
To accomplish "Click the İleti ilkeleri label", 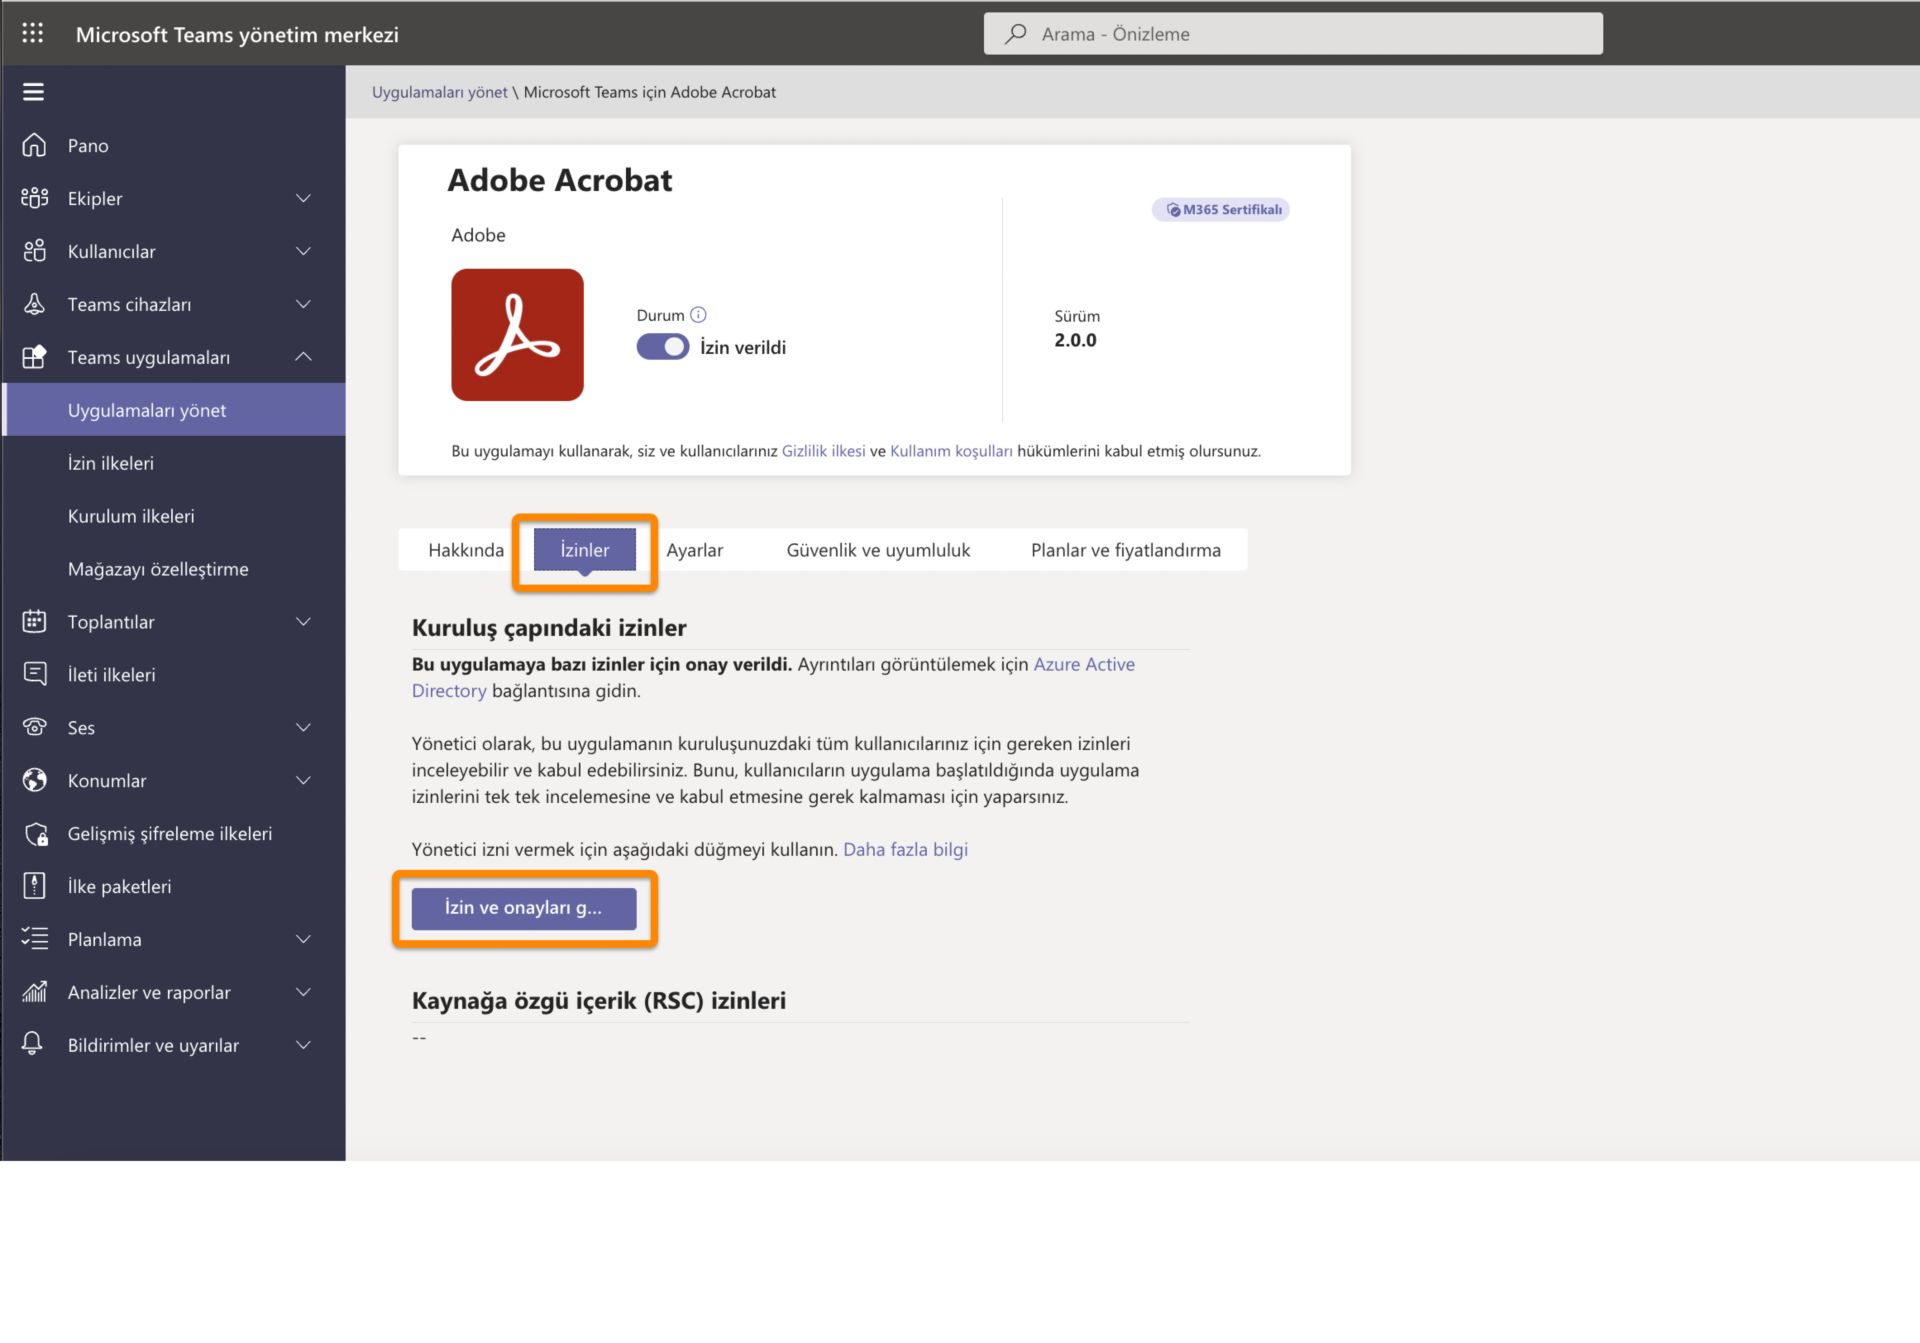I will pyautogui.click(x=112, y=675).
